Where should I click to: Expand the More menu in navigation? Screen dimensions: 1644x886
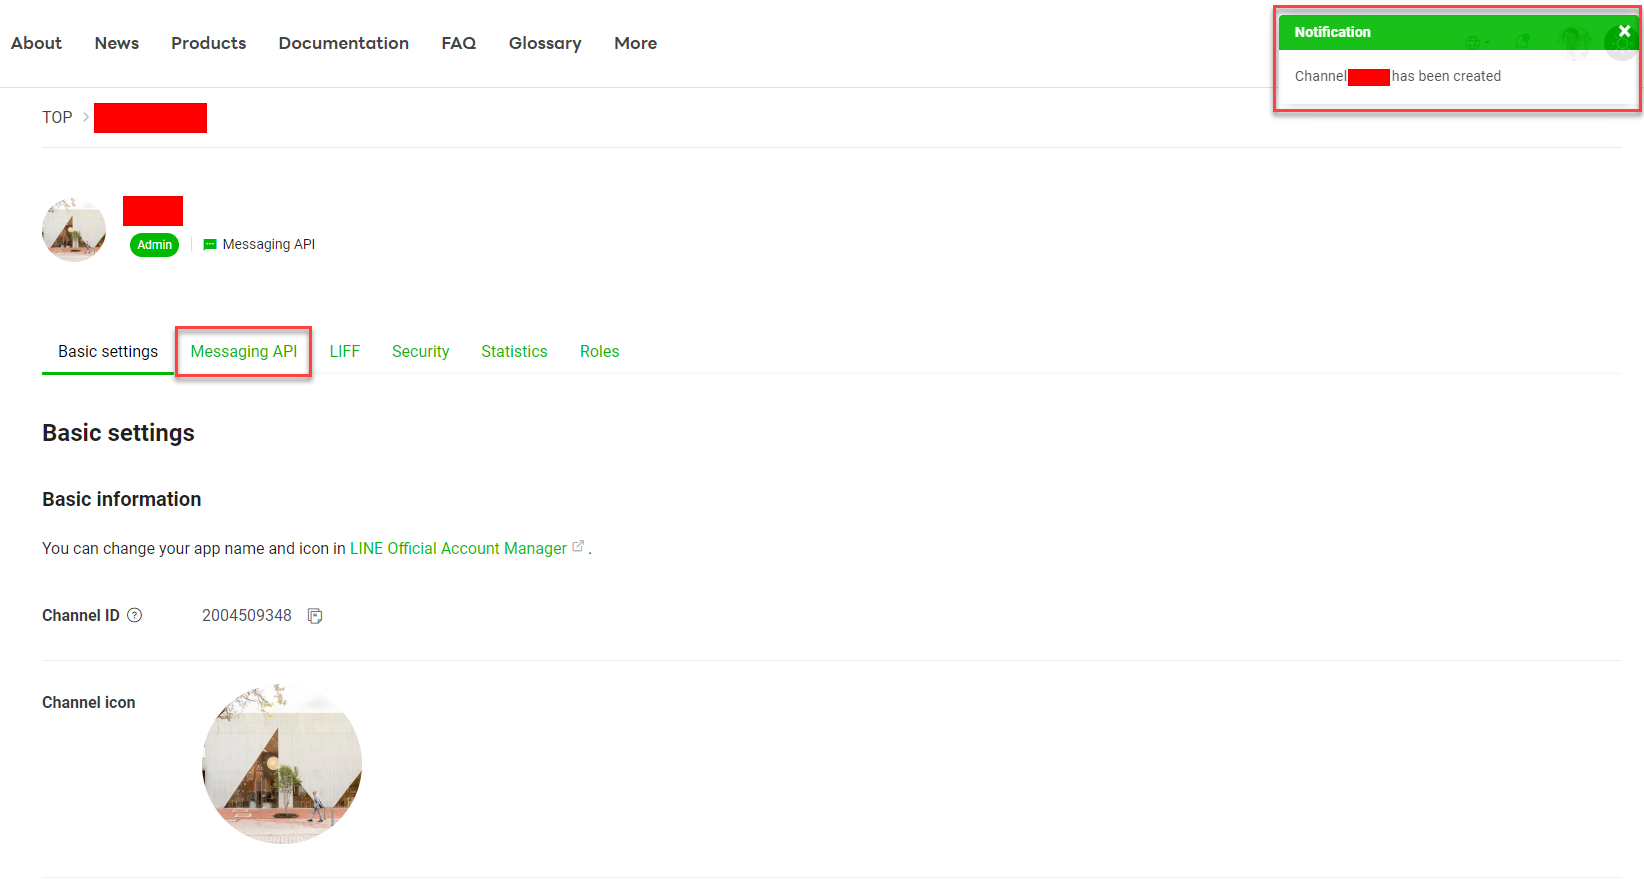(635, 43)
